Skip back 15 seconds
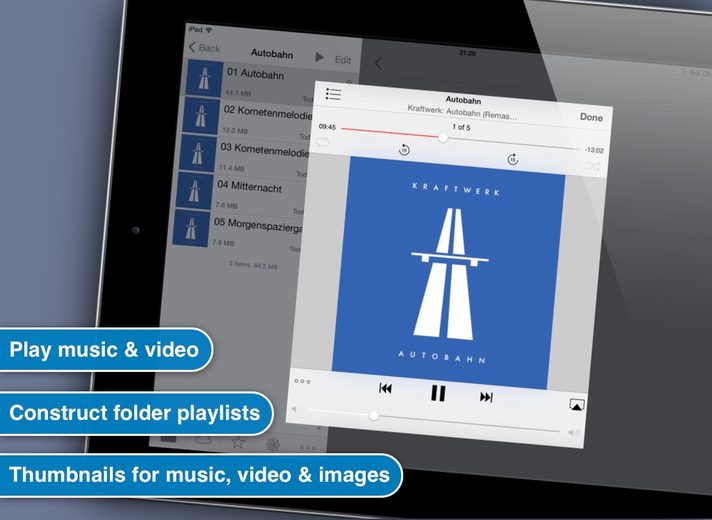The image size is (712, 520). coord(404,149)
